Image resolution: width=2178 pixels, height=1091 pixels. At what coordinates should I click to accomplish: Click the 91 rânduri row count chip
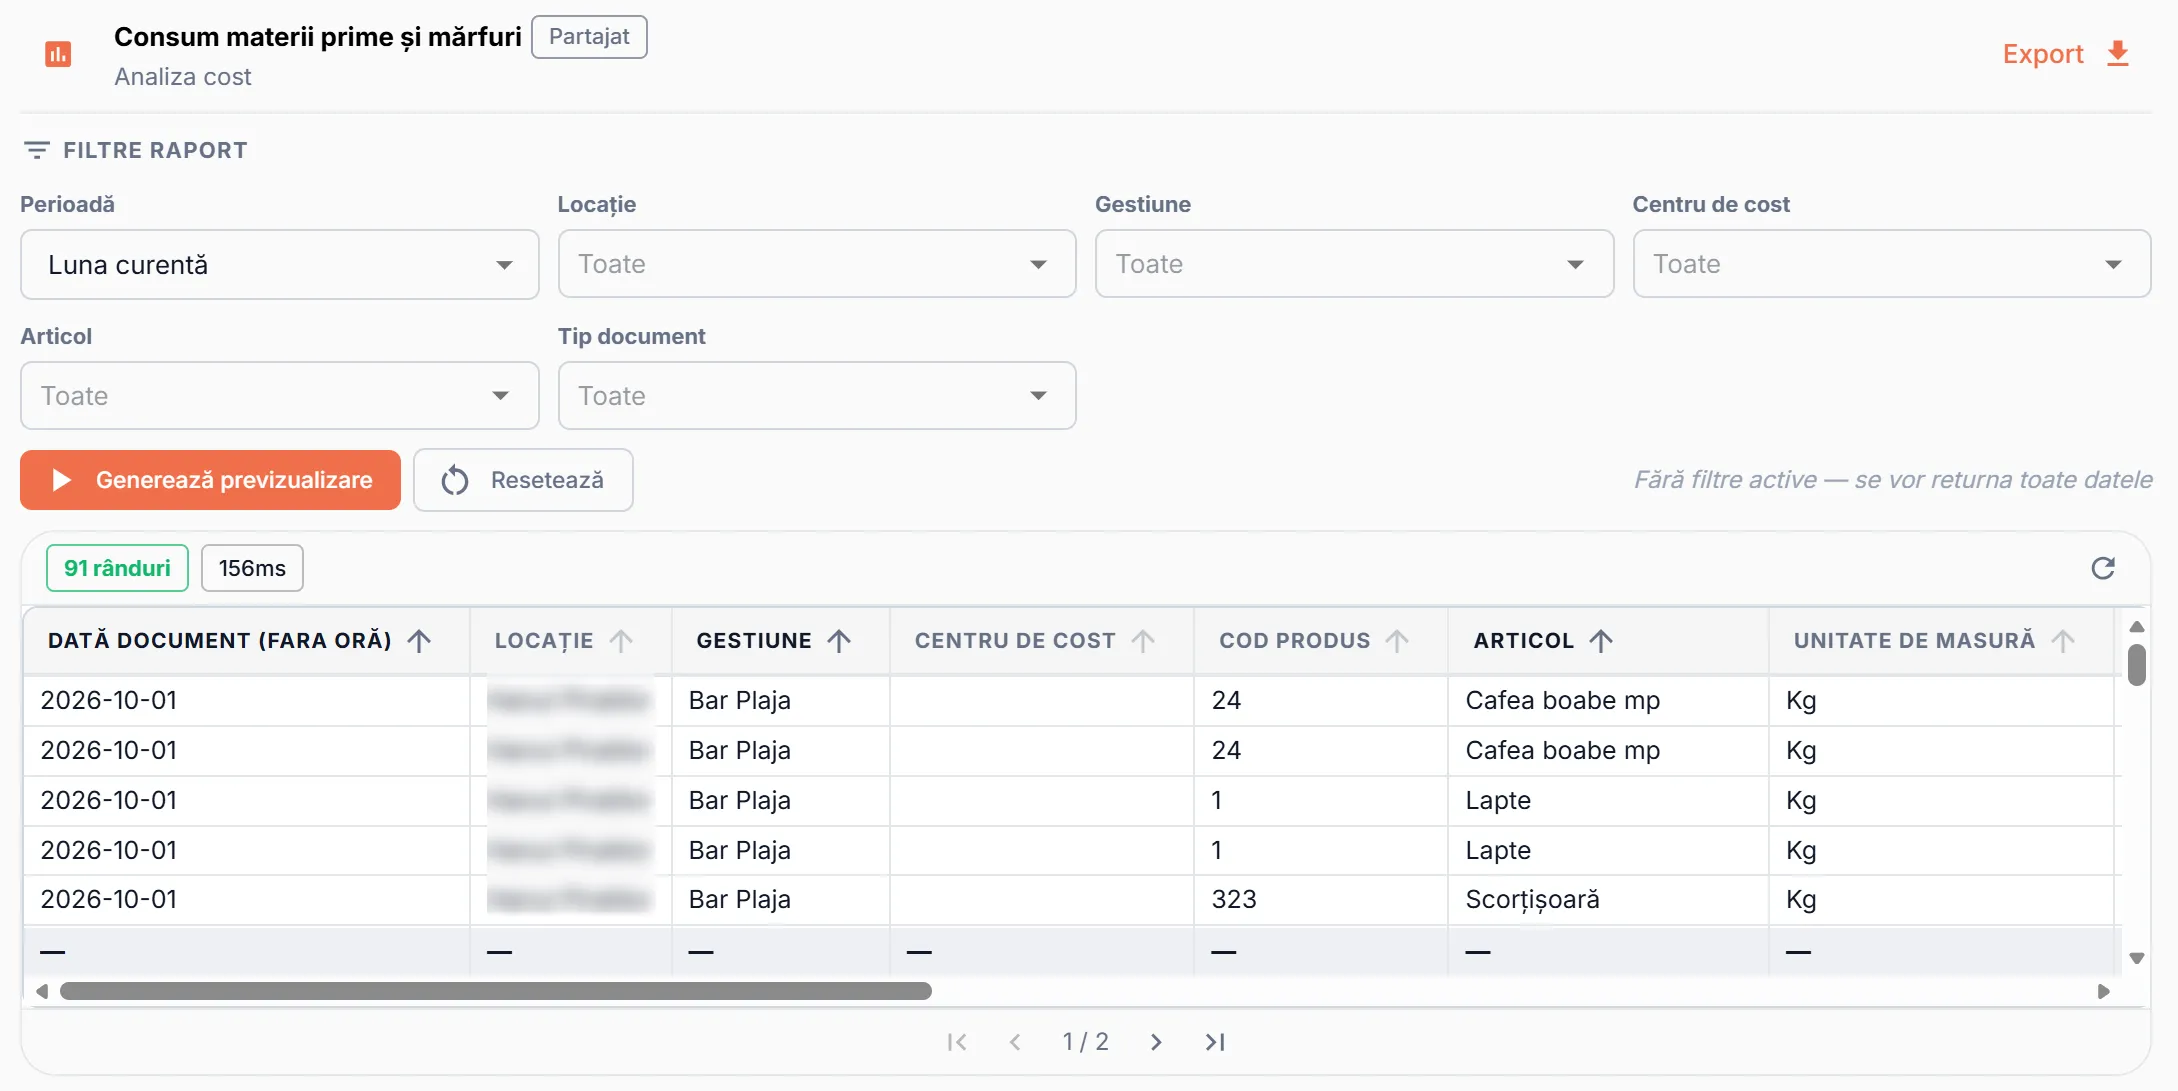pyautogui.click(x=117, y=568)
